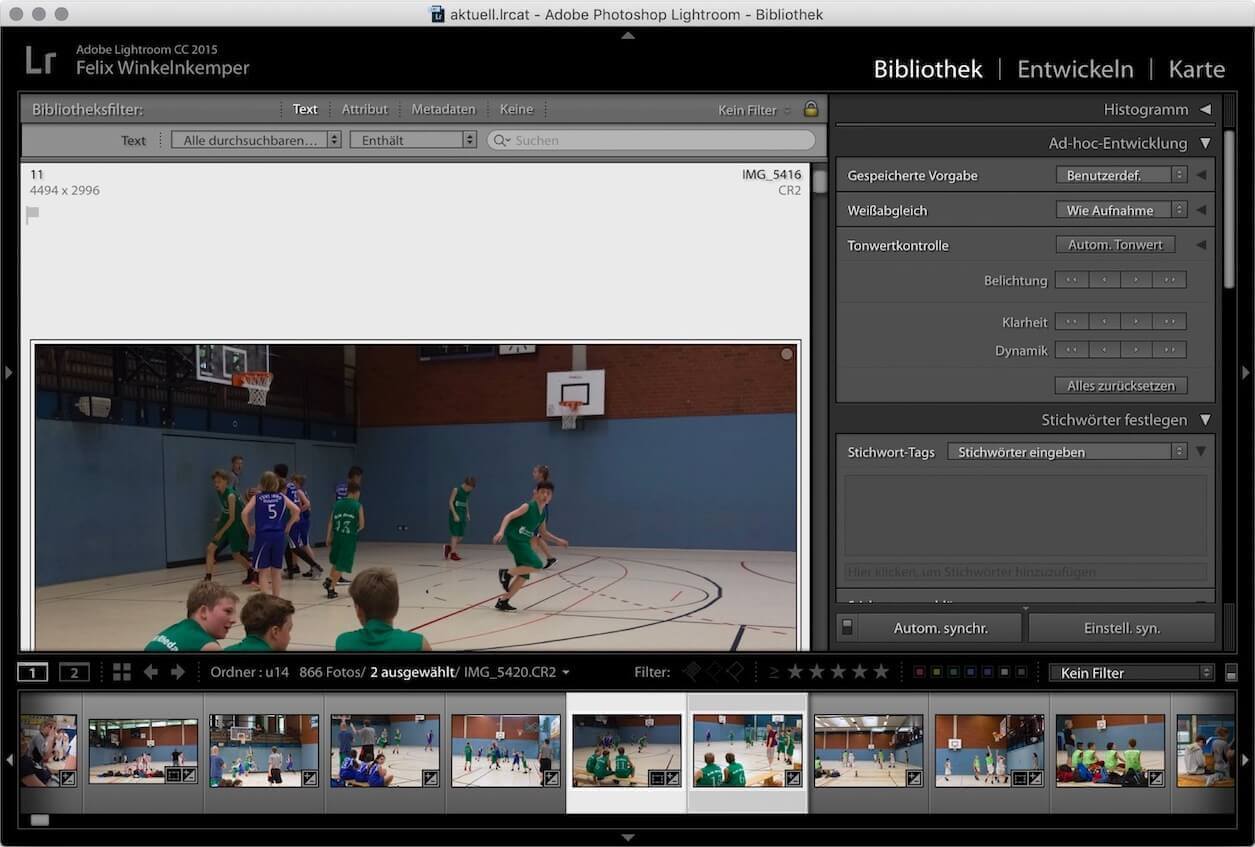1255x847 pixels.
Task: Toggle the red color label filter
Action: point(919,672)
